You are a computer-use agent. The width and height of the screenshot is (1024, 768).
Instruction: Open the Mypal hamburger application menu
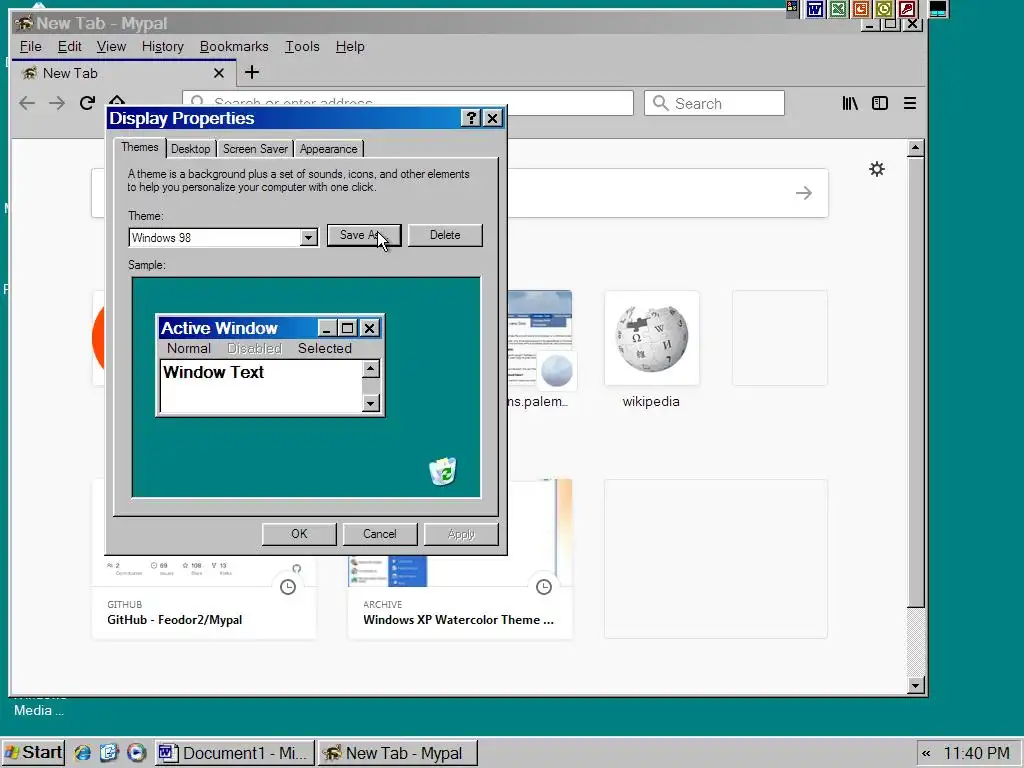point(910,103)
